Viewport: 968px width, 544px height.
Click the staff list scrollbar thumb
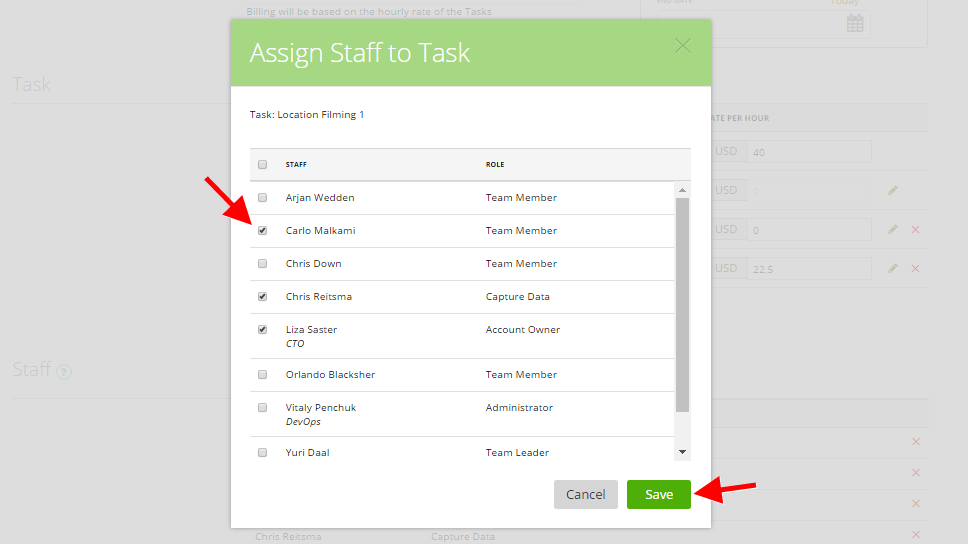point(682,304)
